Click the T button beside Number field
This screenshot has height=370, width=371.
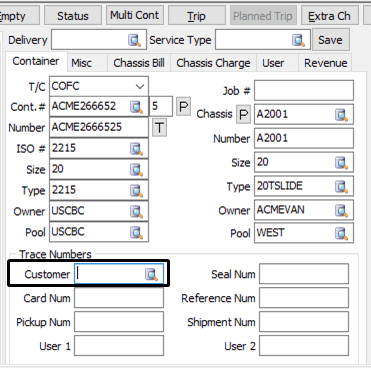point(160,128)
